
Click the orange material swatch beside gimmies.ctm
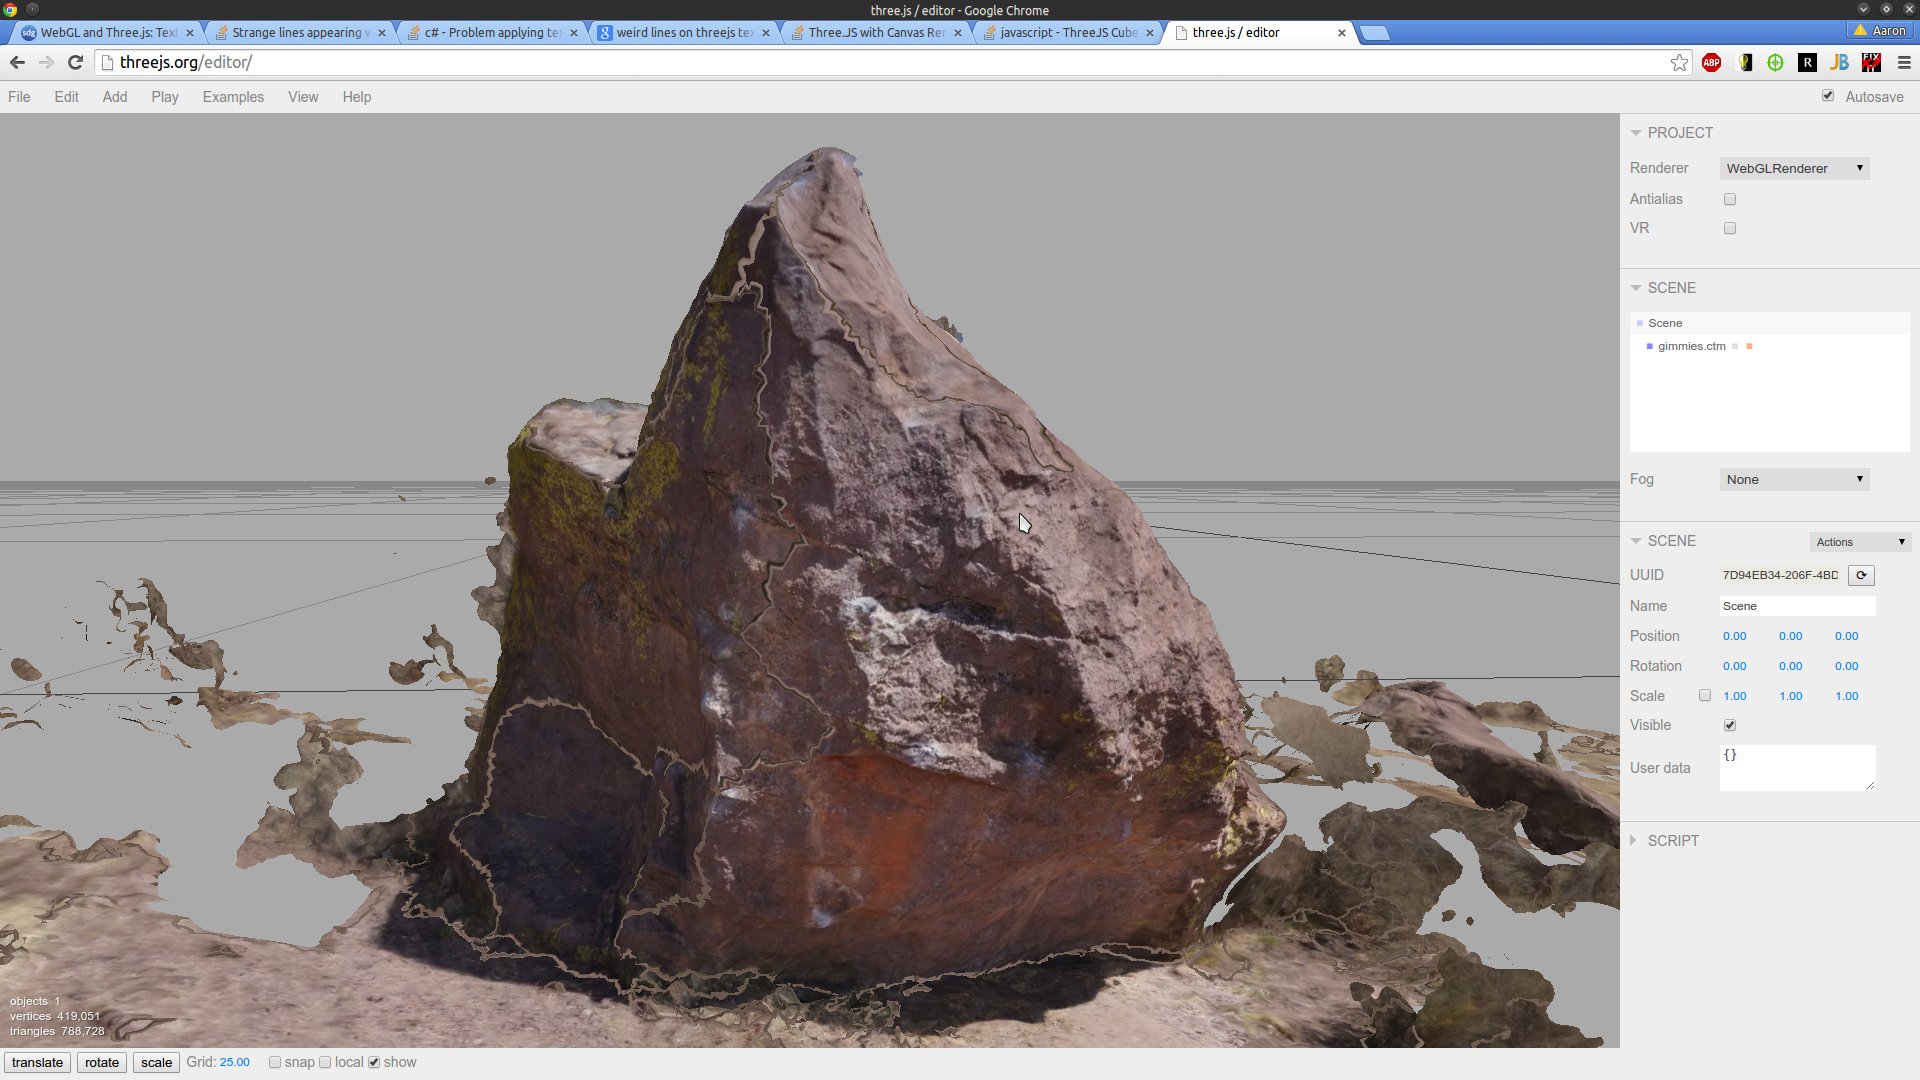1749,346
